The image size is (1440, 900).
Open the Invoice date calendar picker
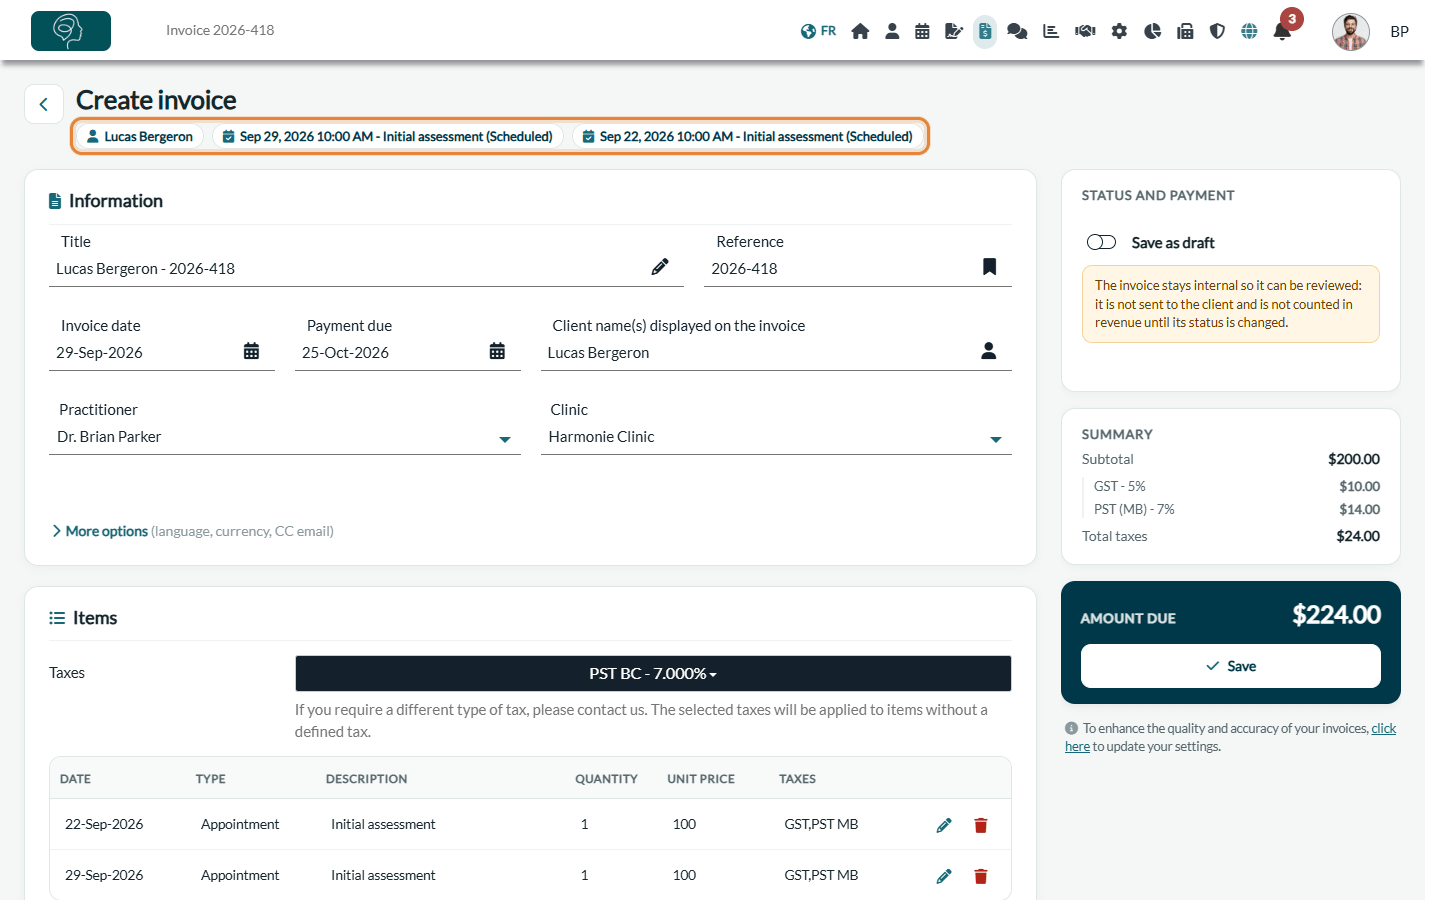coord(251,351)
